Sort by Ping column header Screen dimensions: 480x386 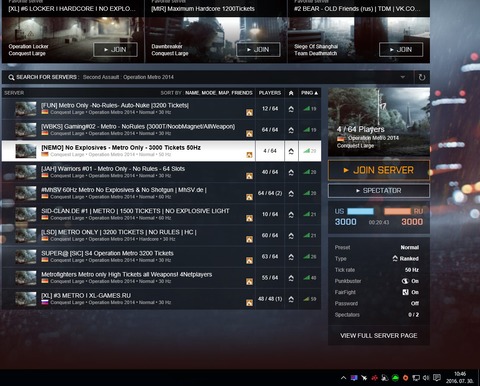click(x=309, y=93)
